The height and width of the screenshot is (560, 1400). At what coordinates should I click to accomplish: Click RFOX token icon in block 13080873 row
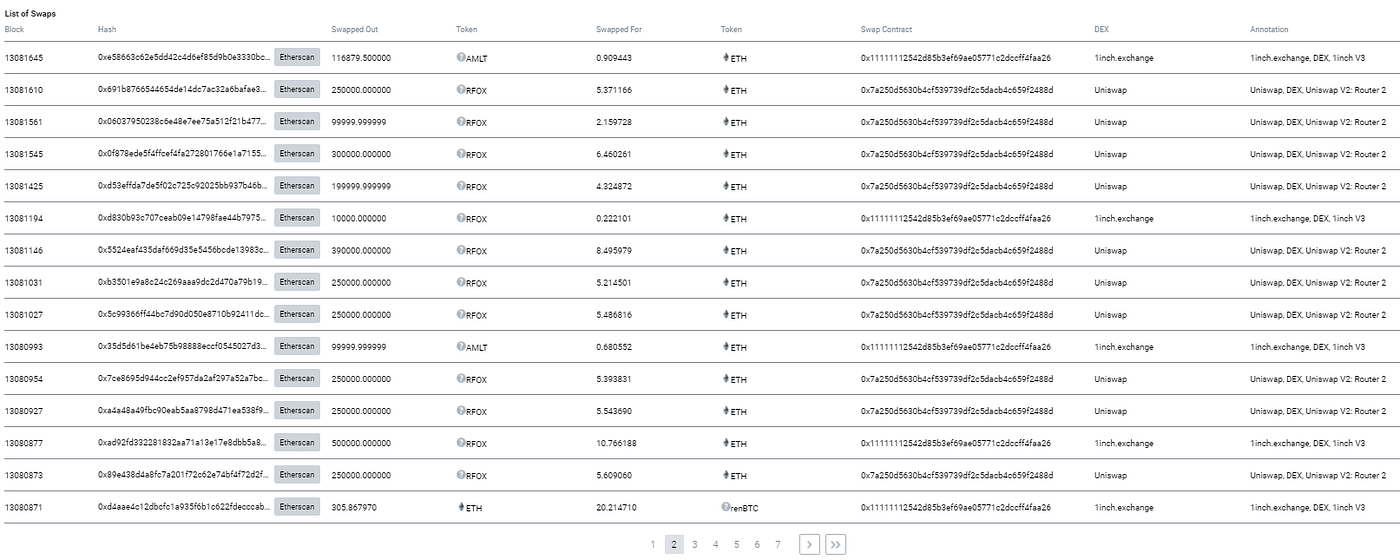pyautogui.click(x=461, y=475)
